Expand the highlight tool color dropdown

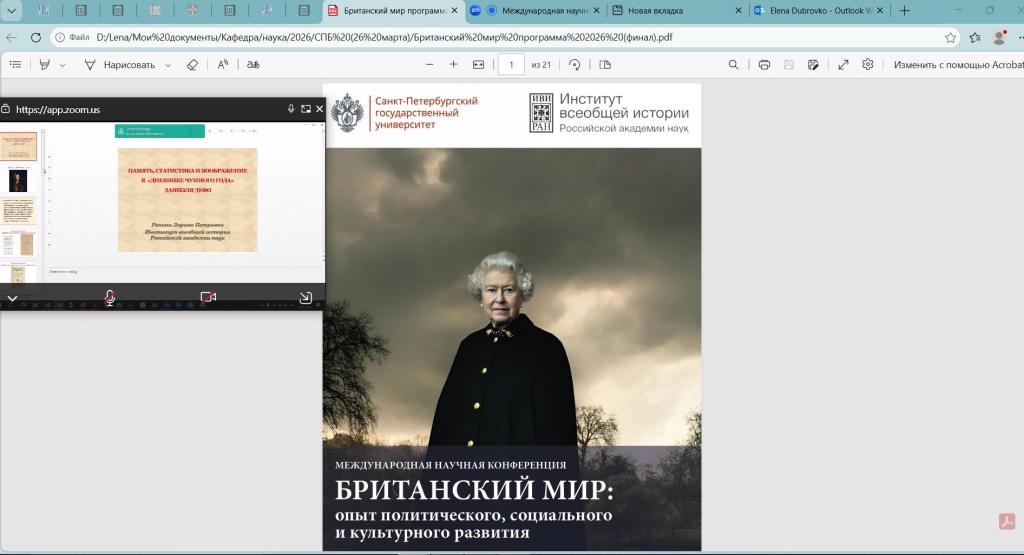coord(62,65)
